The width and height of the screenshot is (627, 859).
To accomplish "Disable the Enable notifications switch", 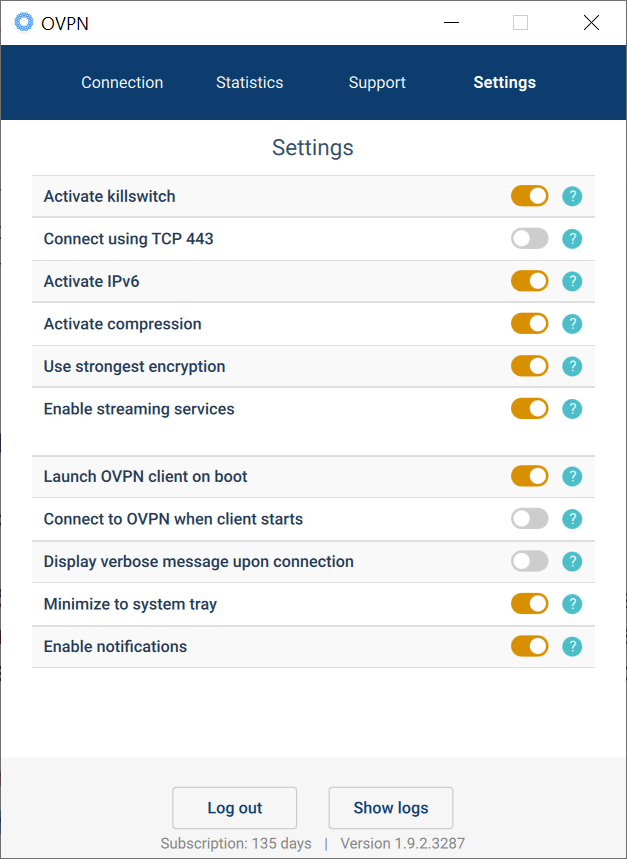I will pyautogui.click(x=529, y=646).
